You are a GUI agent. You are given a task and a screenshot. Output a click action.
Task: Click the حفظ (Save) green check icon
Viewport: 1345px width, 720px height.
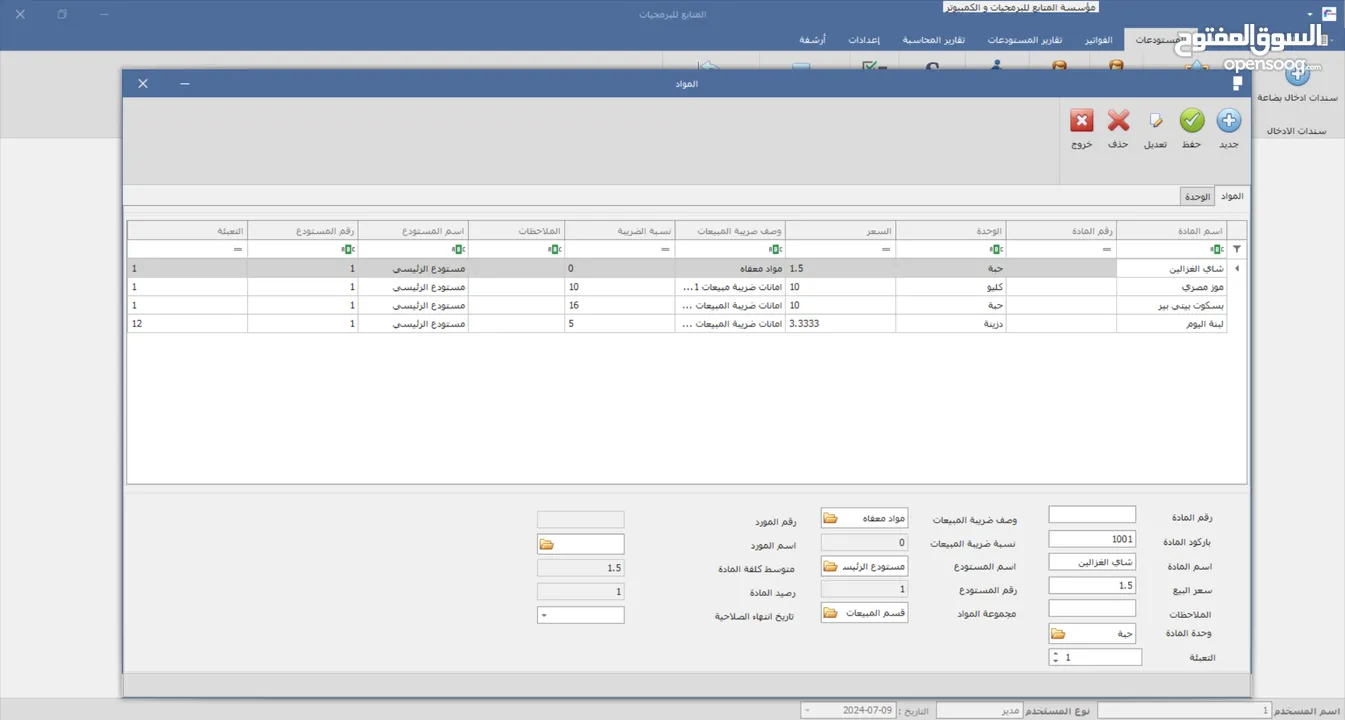point(1191,121)
